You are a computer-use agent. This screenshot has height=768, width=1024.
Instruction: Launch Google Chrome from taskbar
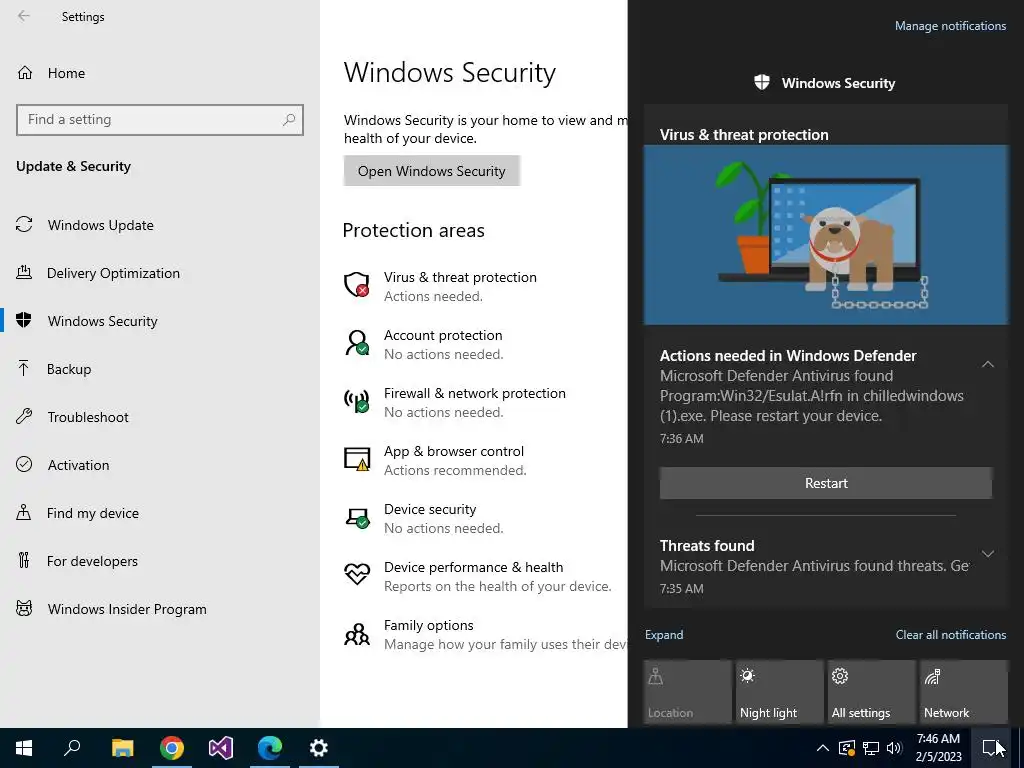click(171, 748)
